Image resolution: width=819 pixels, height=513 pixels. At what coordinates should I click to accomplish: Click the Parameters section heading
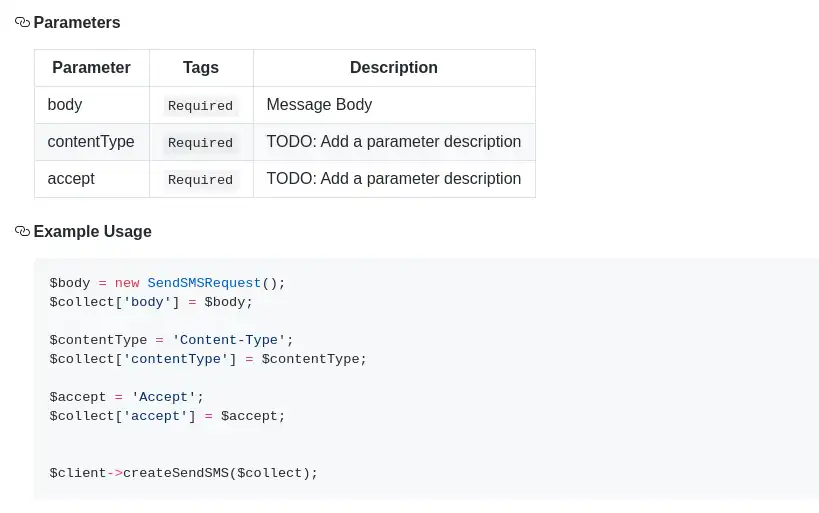click(x=77, y=22)
